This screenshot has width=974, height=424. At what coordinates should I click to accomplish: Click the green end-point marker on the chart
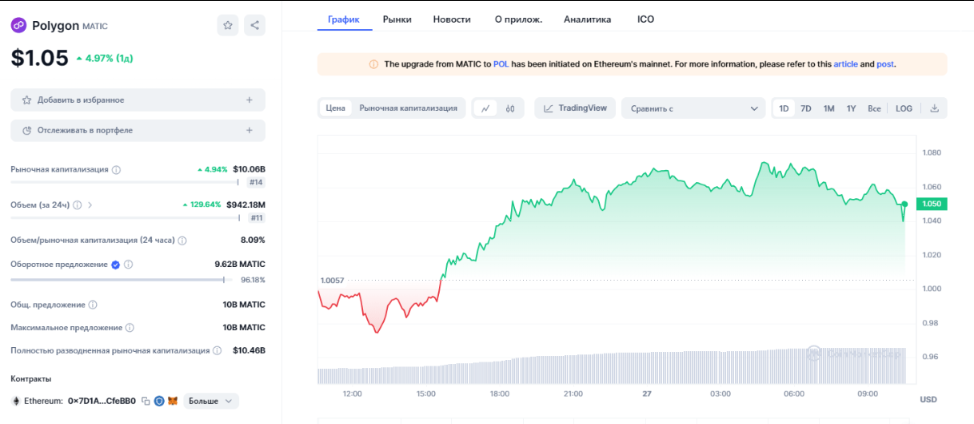pyautogui.click(x=904, y=204)
